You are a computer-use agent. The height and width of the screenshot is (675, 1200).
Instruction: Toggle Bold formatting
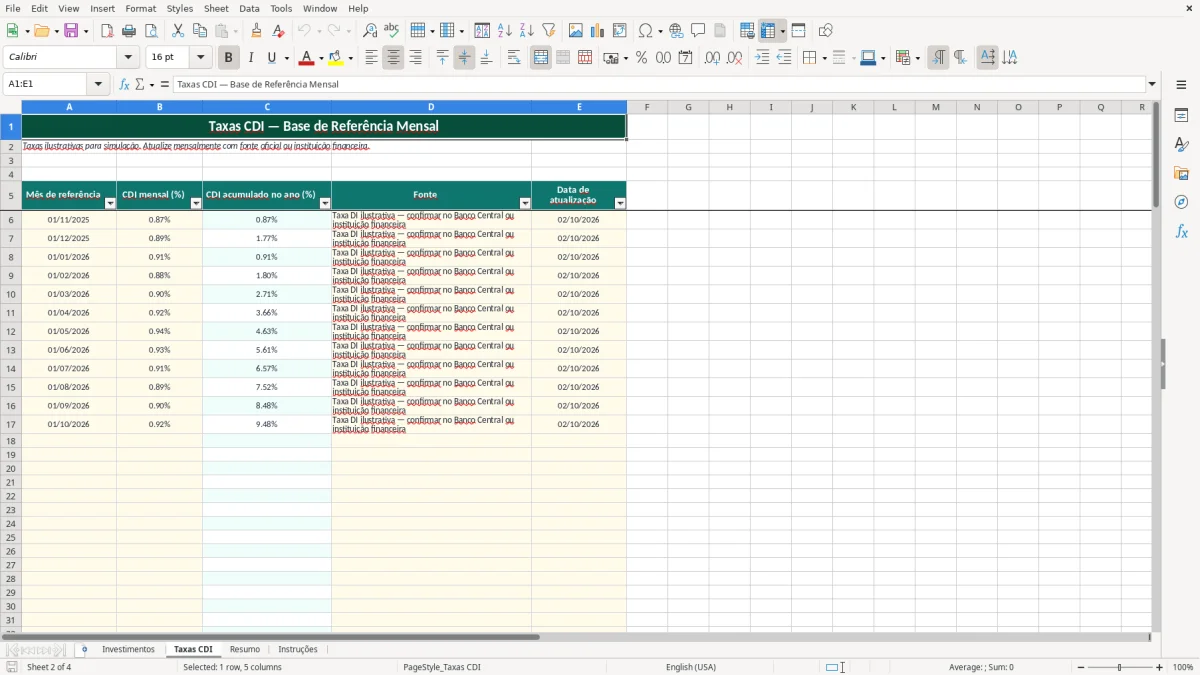pos(229,58)
